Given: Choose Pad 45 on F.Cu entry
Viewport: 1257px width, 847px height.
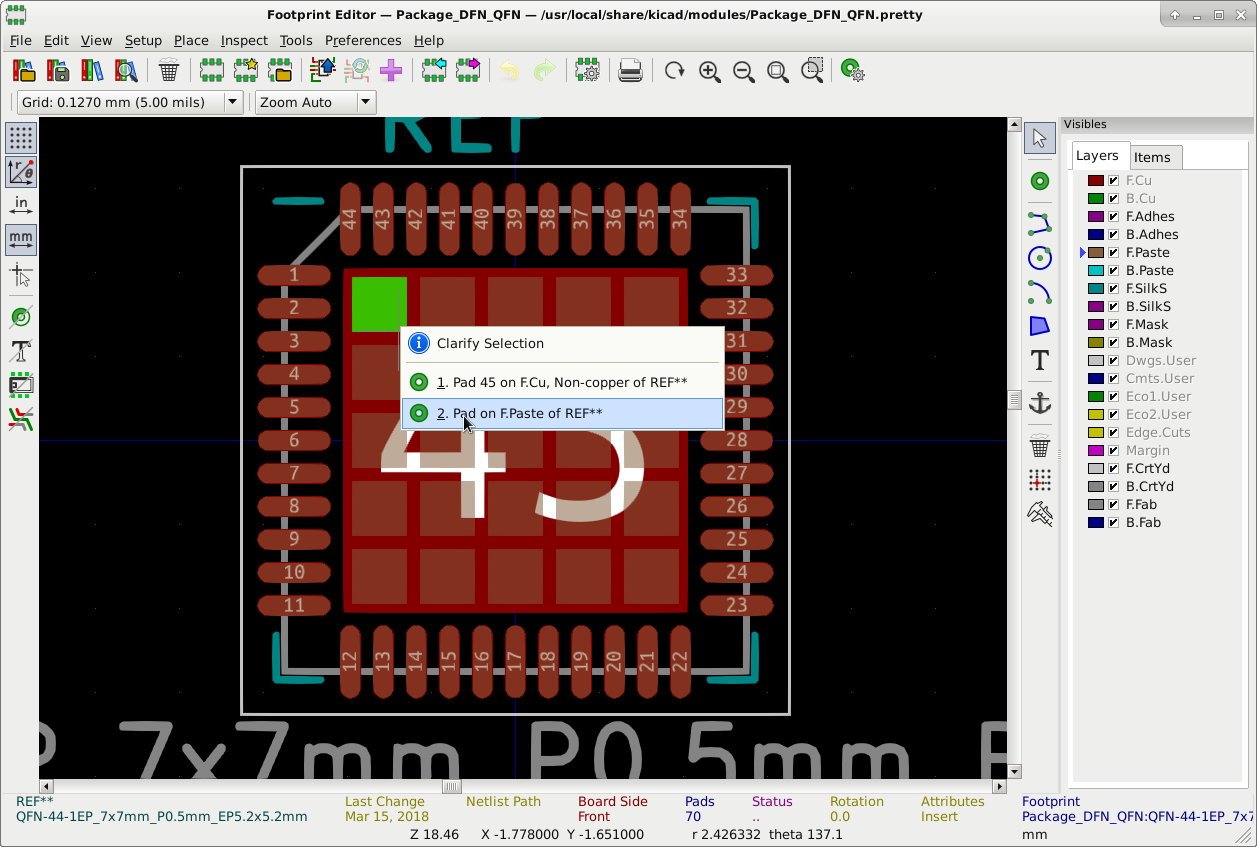Looking at the screenshot, I should tap(561, 383).
